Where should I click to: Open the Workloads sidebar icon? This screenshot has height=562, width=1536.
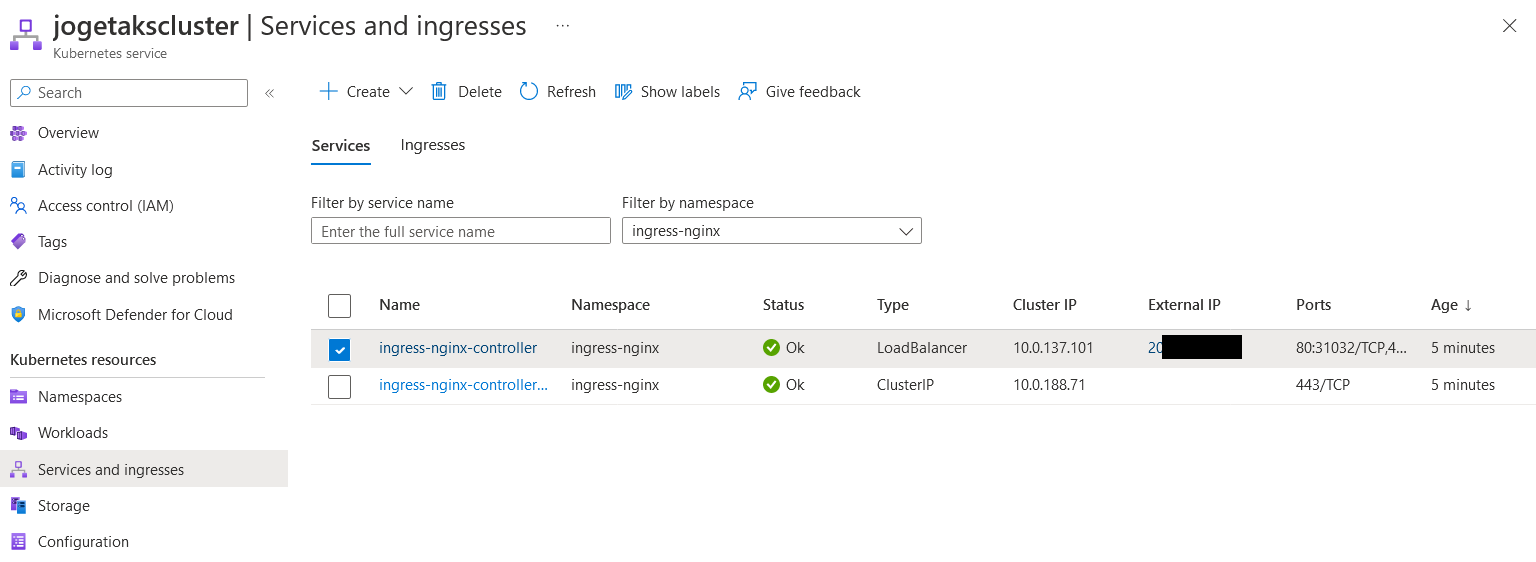click(x=18, y=433)
